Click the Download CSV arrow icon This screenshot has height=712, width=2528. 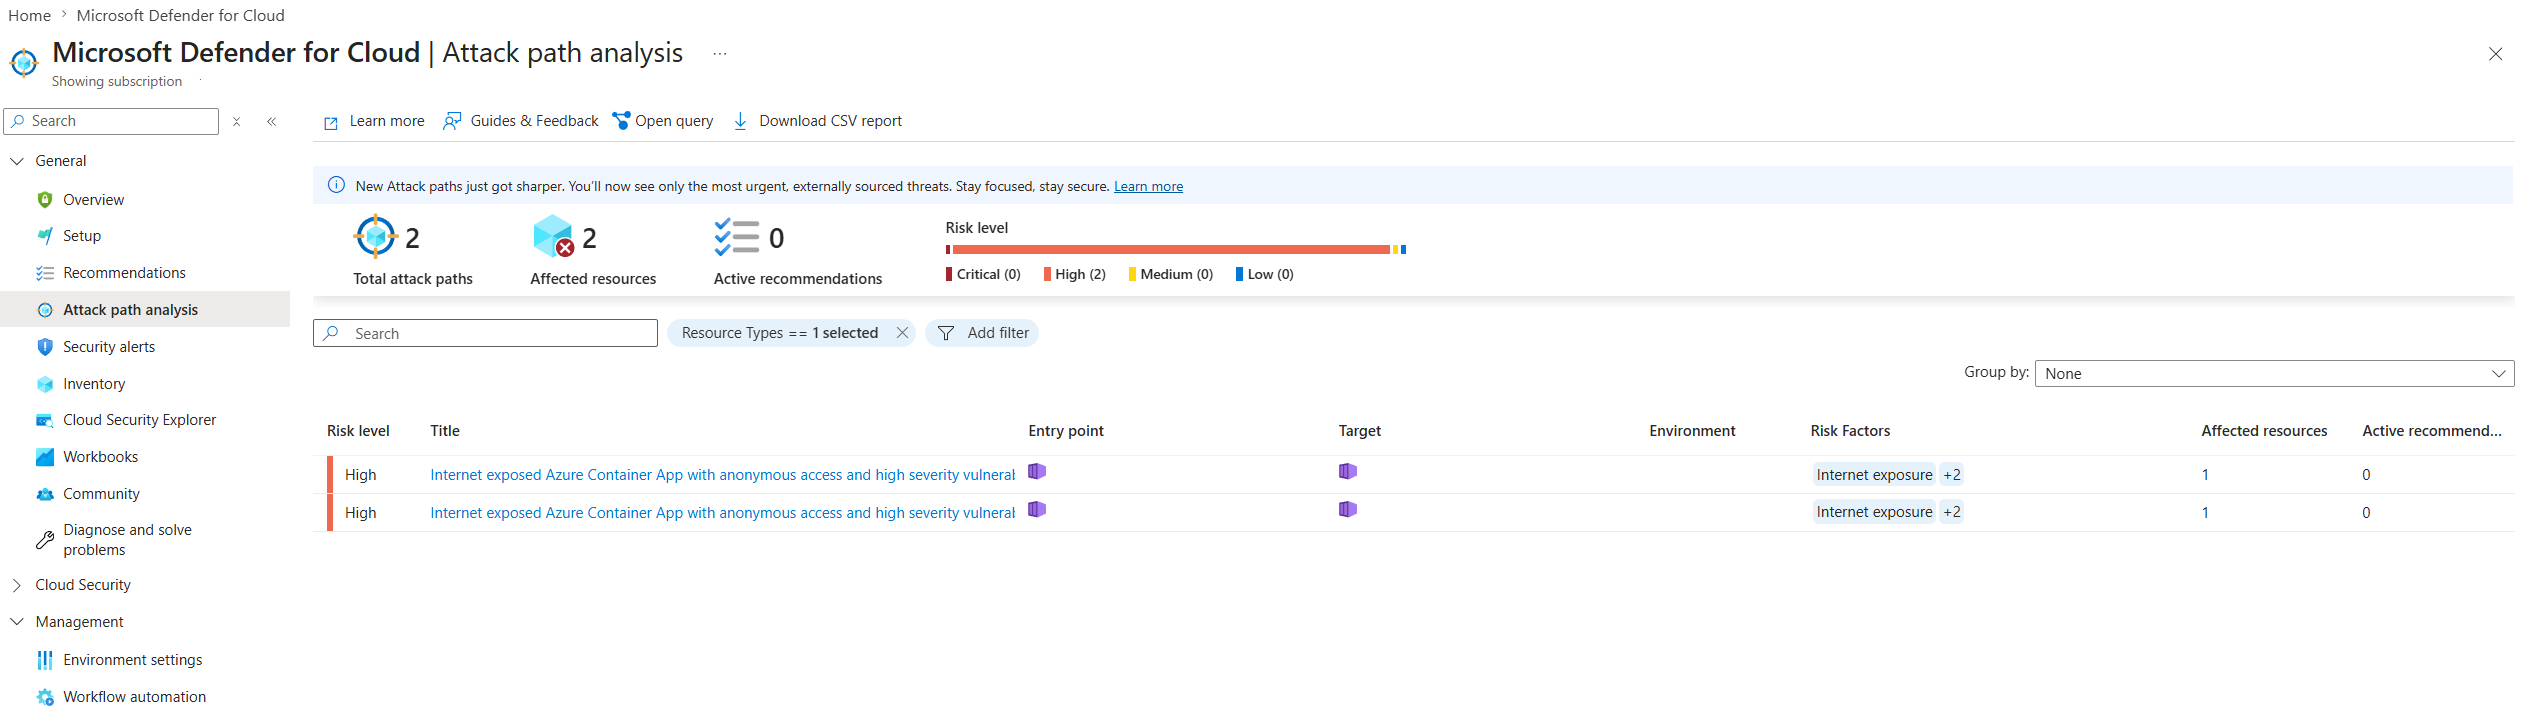740,121
